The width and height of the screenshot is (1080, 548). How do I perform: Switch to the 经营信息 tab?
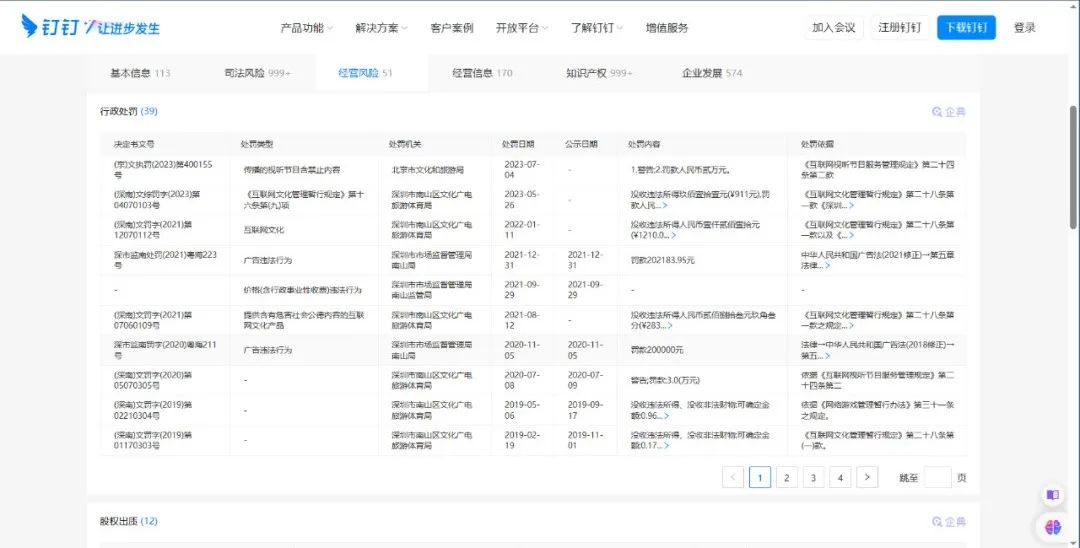click(482, 73)
